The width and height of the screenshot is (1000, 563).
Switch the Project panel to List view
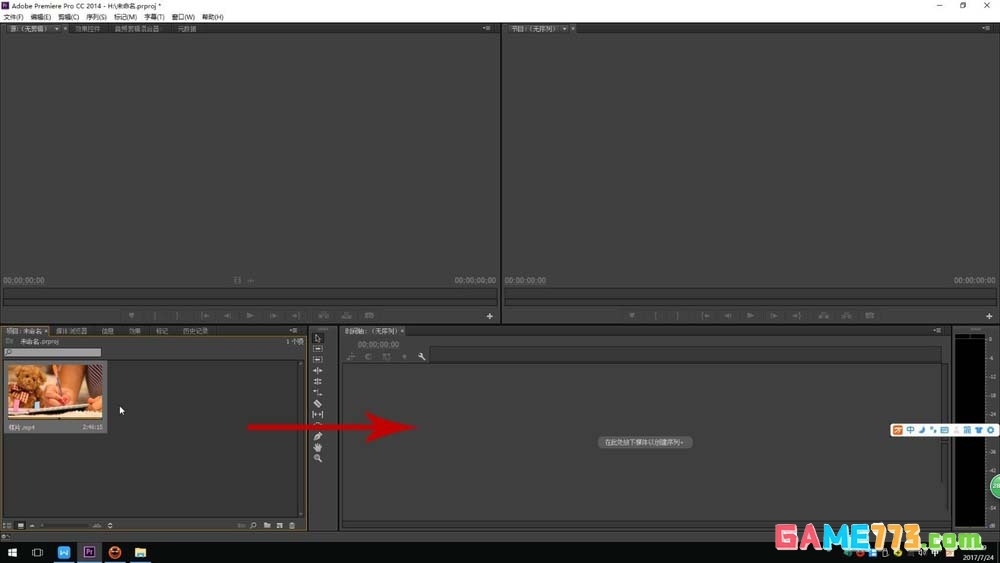(8, 525)
